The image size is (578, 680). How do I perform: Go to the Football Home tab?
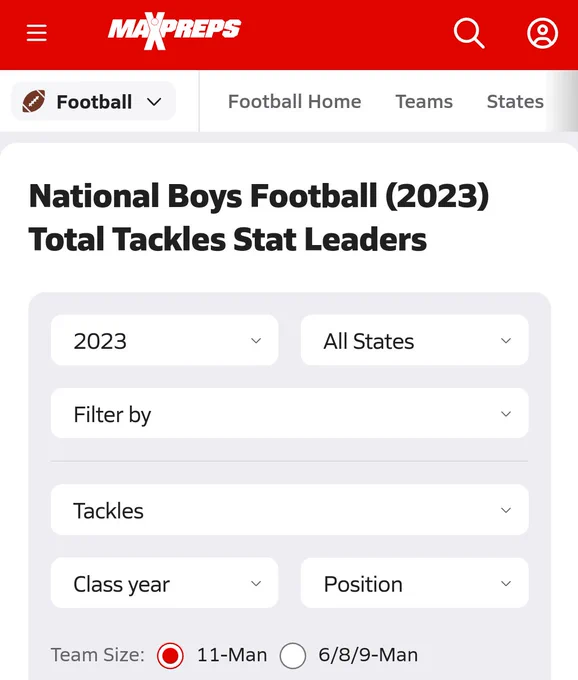pyautogui.click(x=294, y=102)
